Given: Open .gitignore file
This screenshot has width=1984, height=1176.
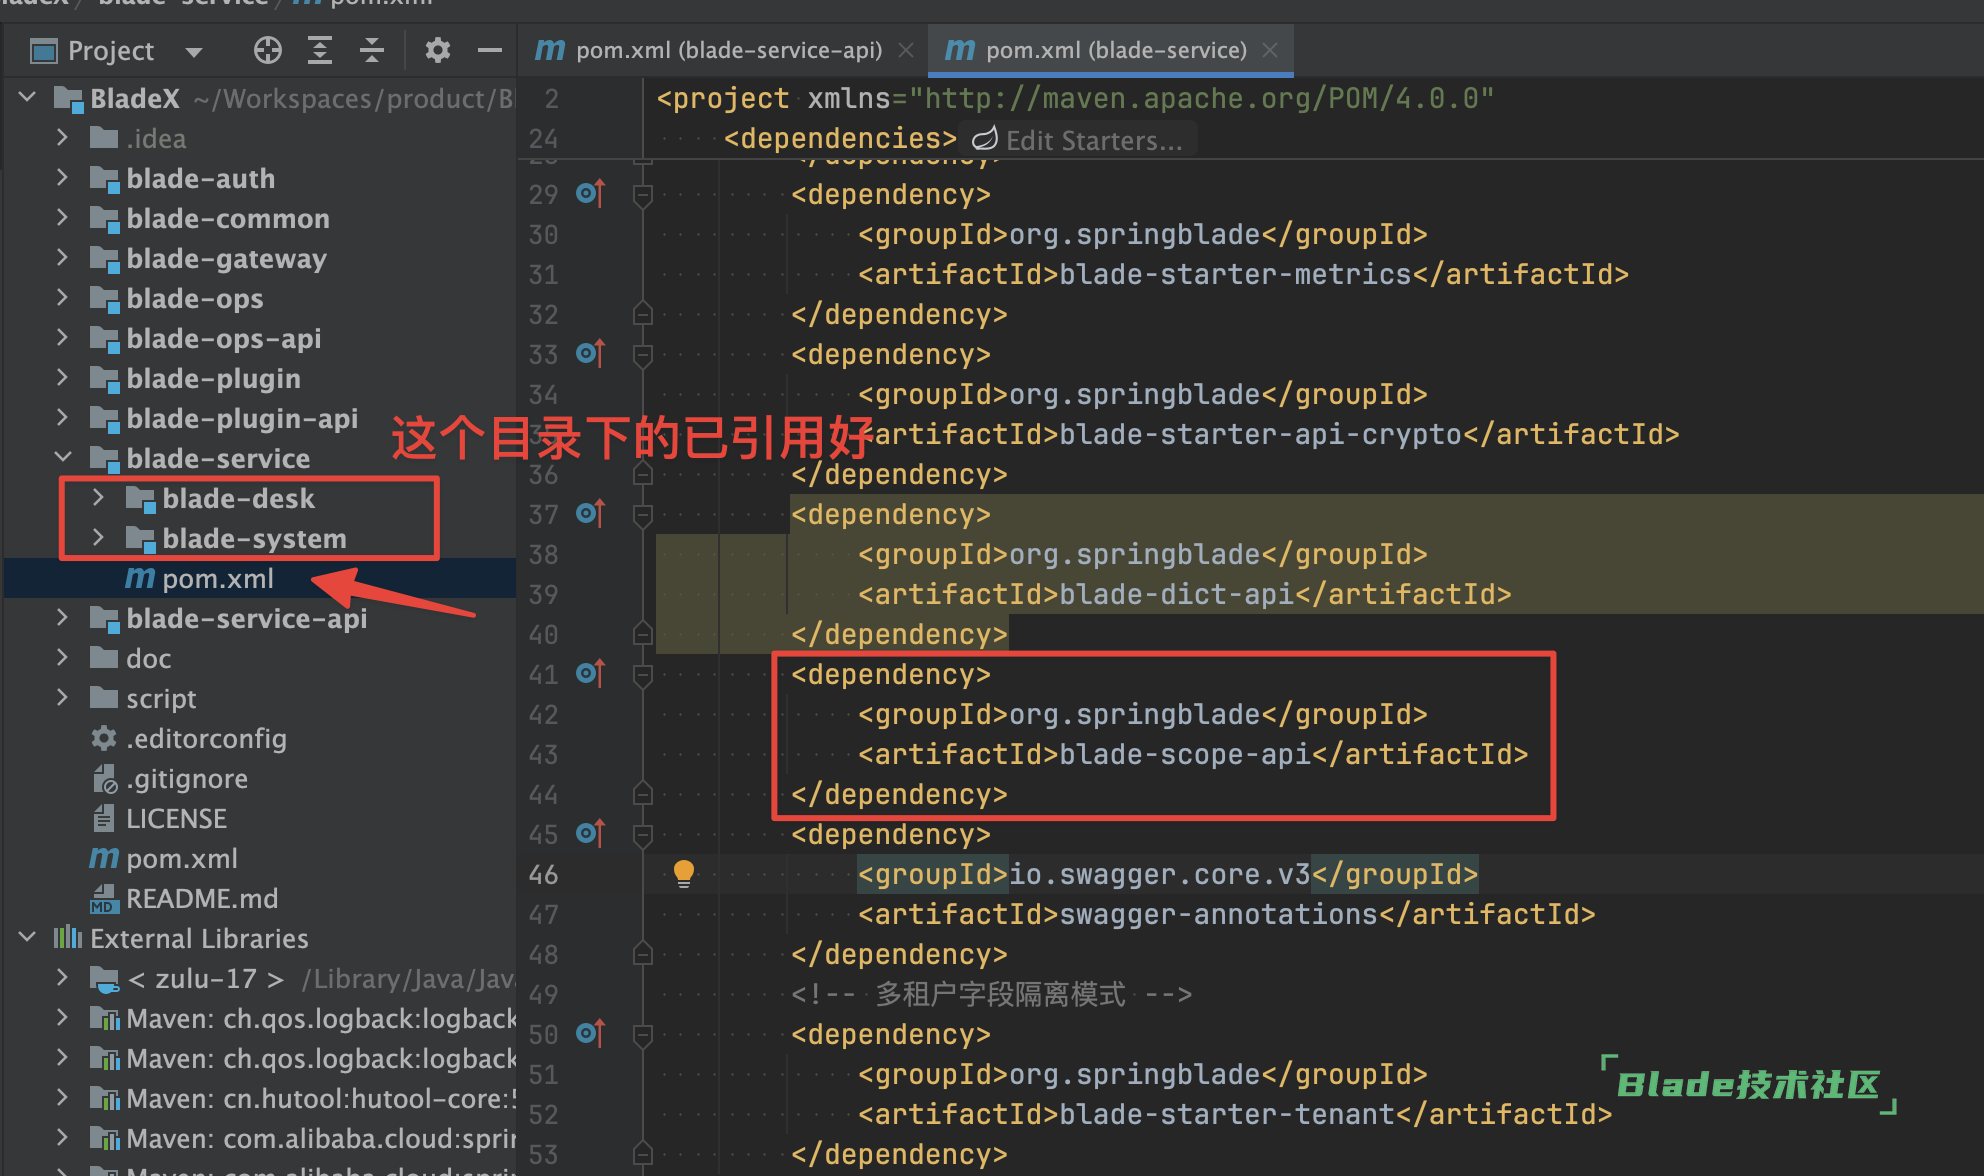Looking at the screenshot, I should 187,778.
